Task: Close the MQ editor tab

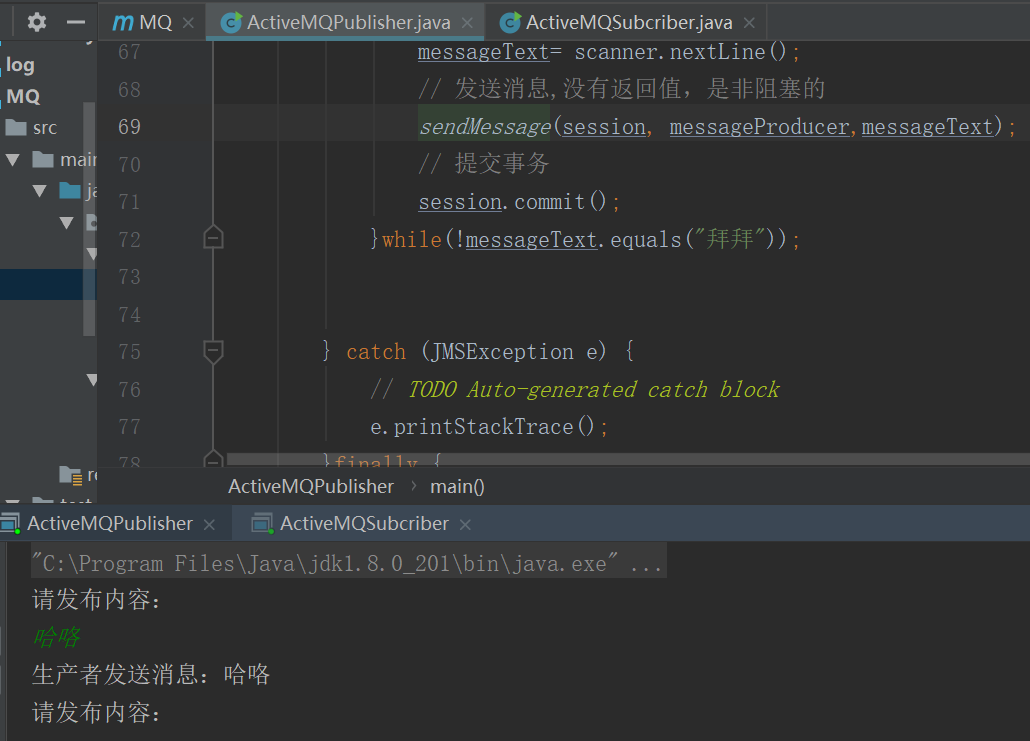Action: (x=189, y=23)
